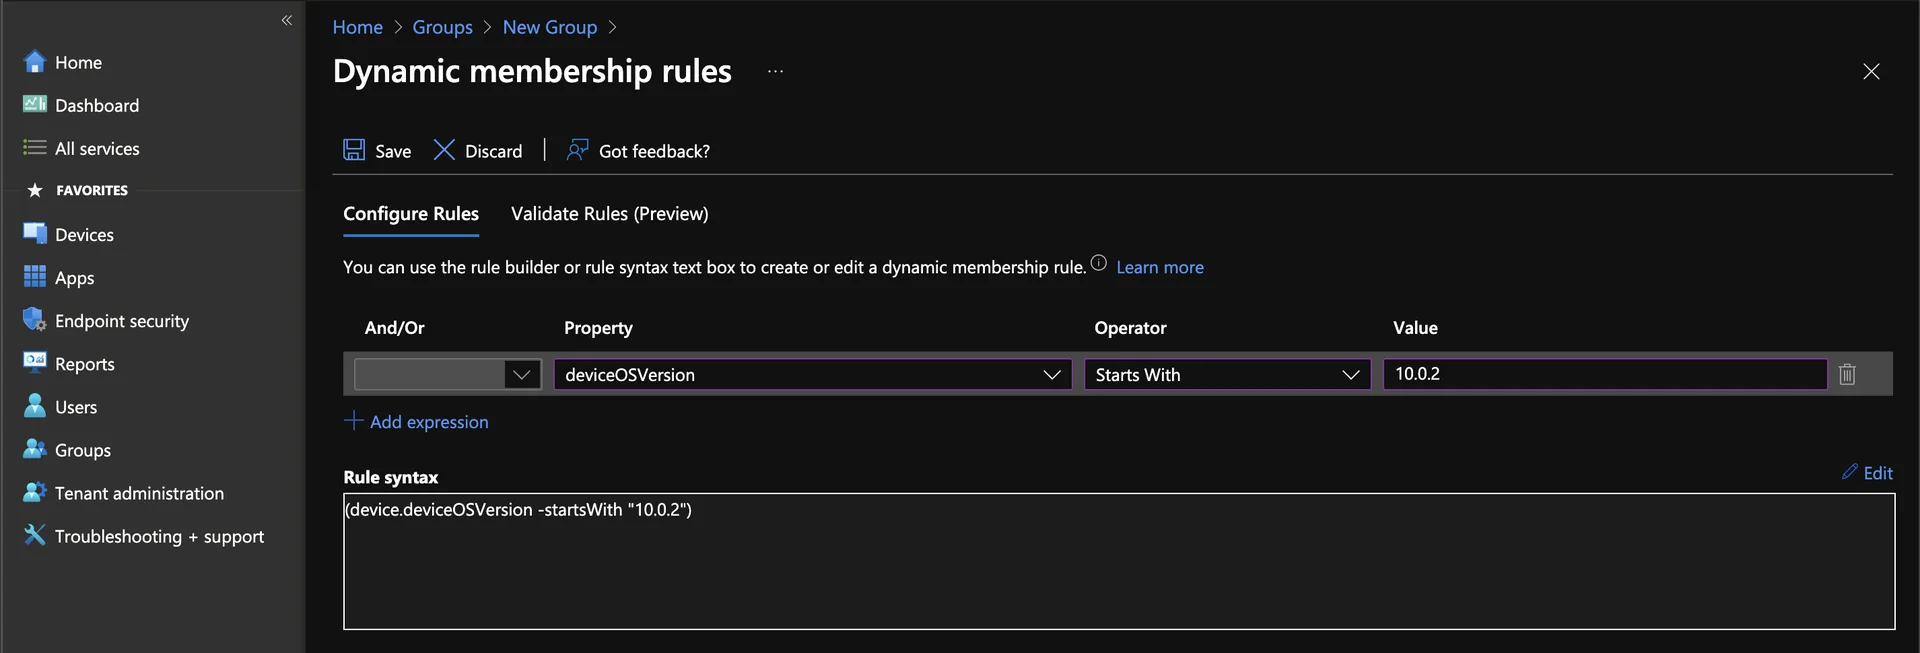Image resolution: width=1920 pixels, height=653 pixels.
Task: Close the Dynamic membership rules pane
Action: (x=1871, y=71)
